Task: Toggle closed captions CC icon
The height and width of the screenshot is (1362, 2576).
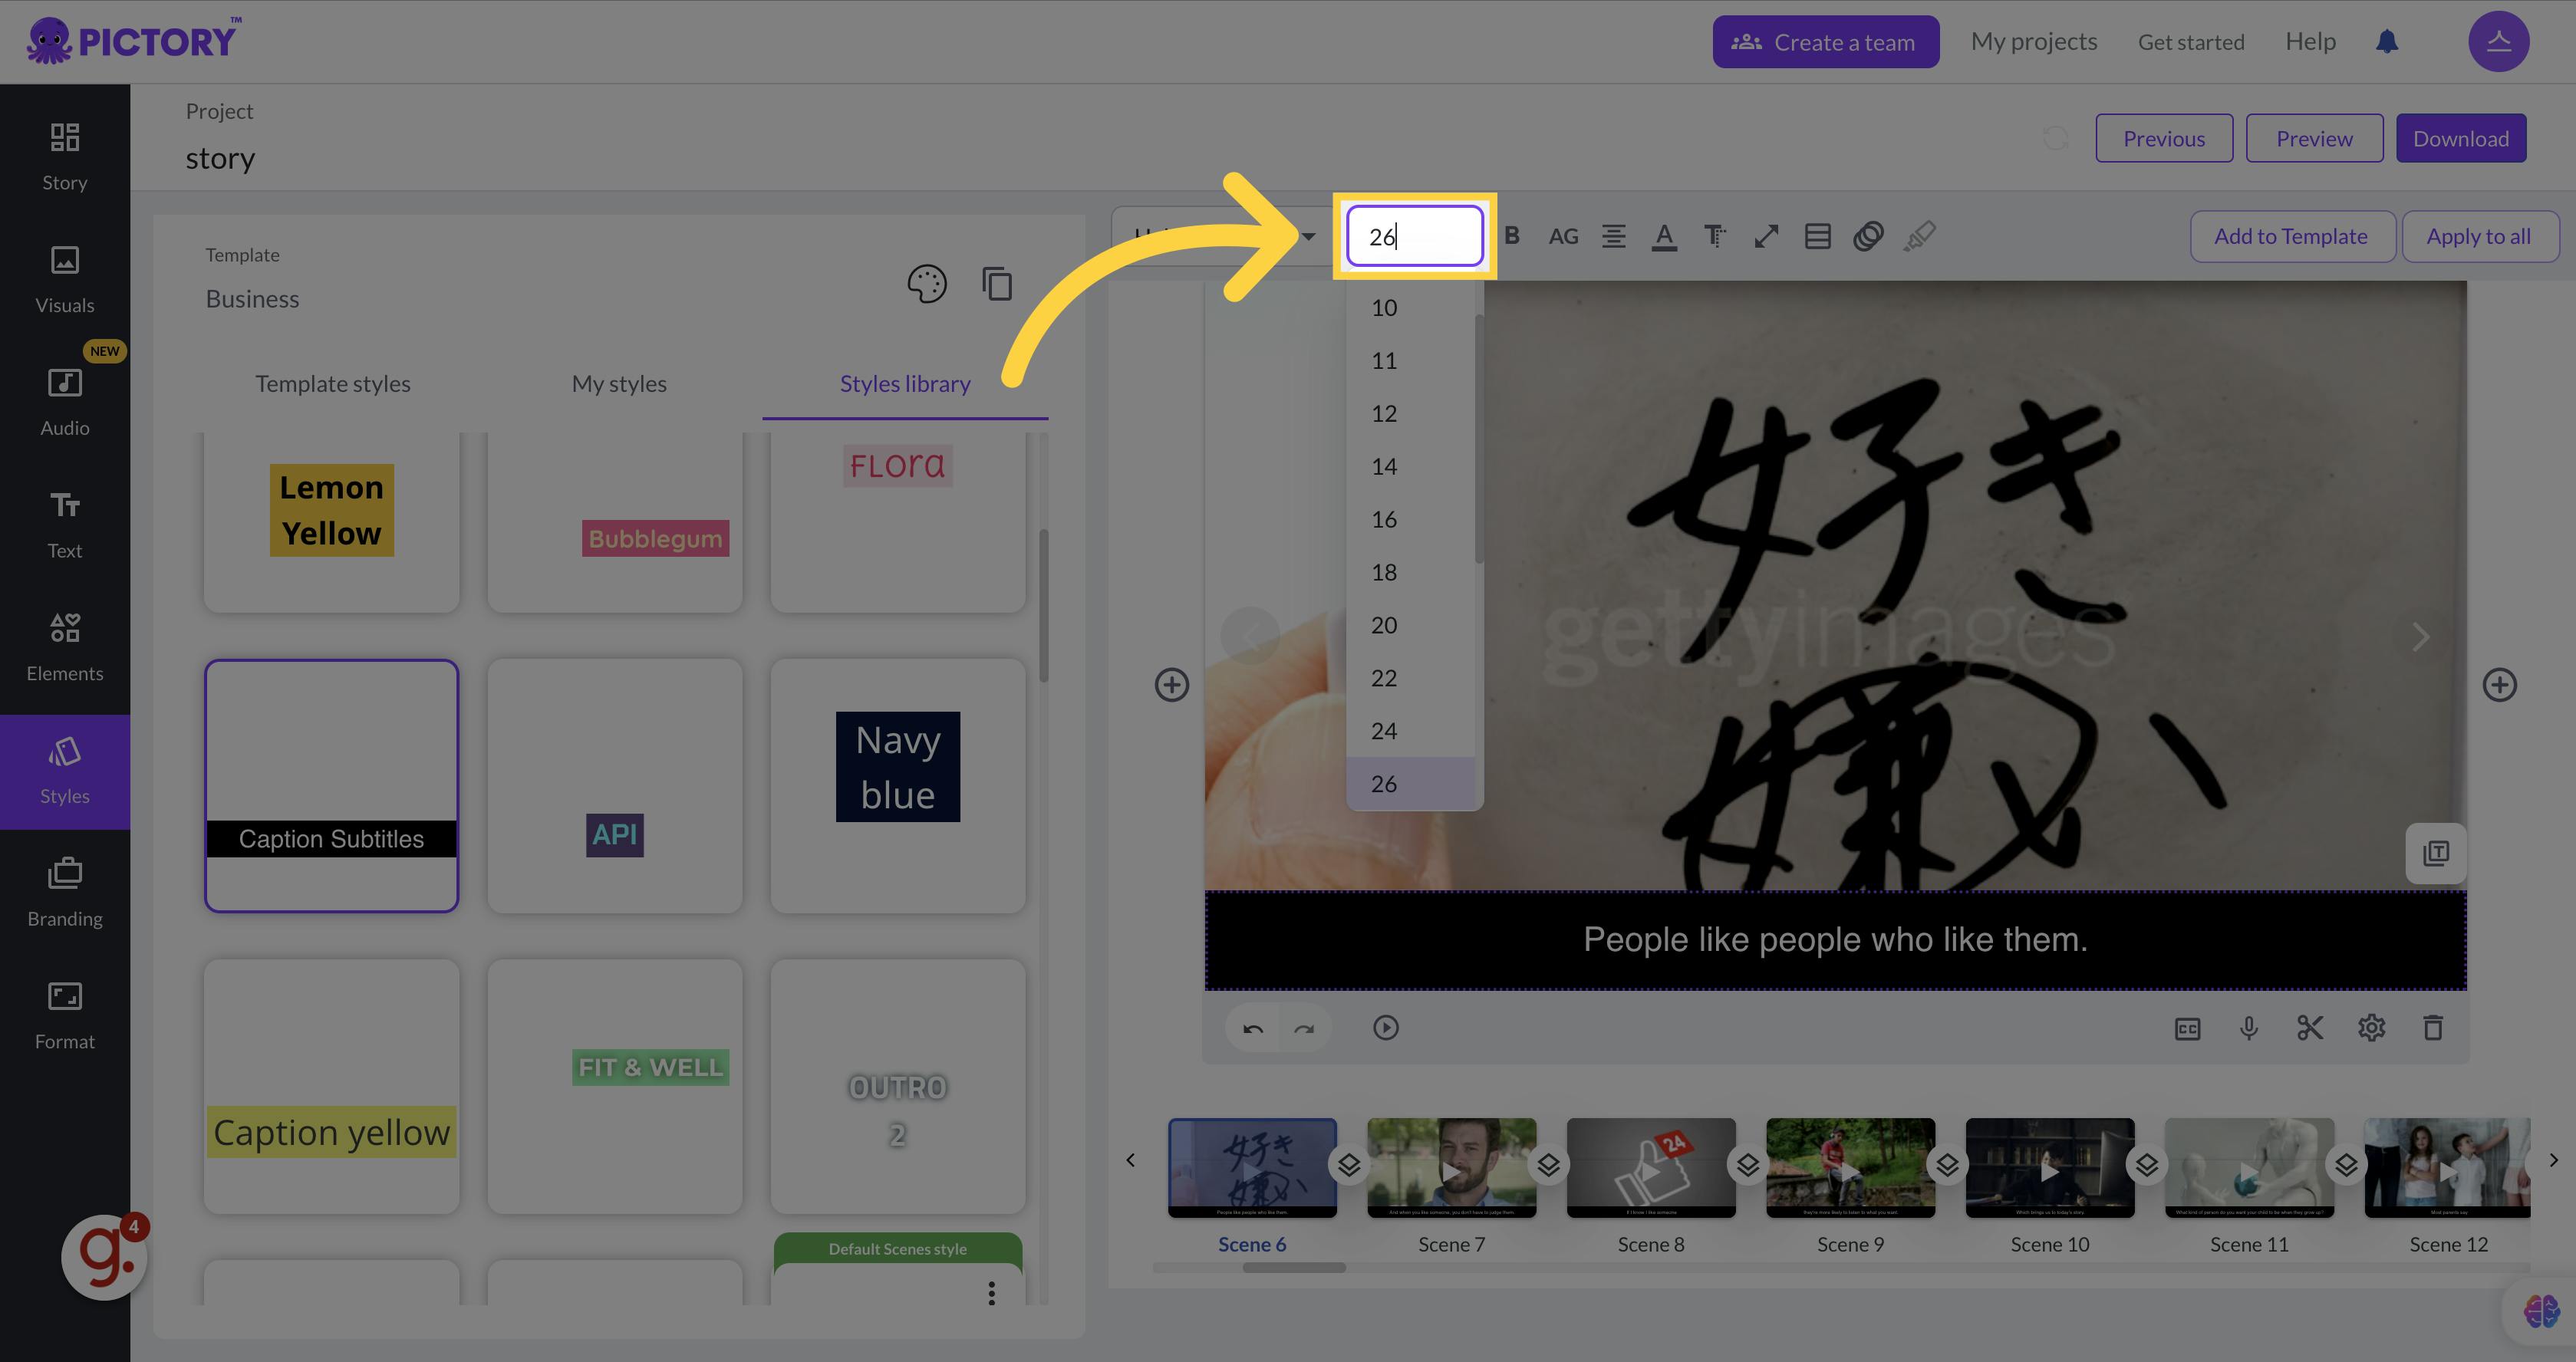Action: 2188,1029
